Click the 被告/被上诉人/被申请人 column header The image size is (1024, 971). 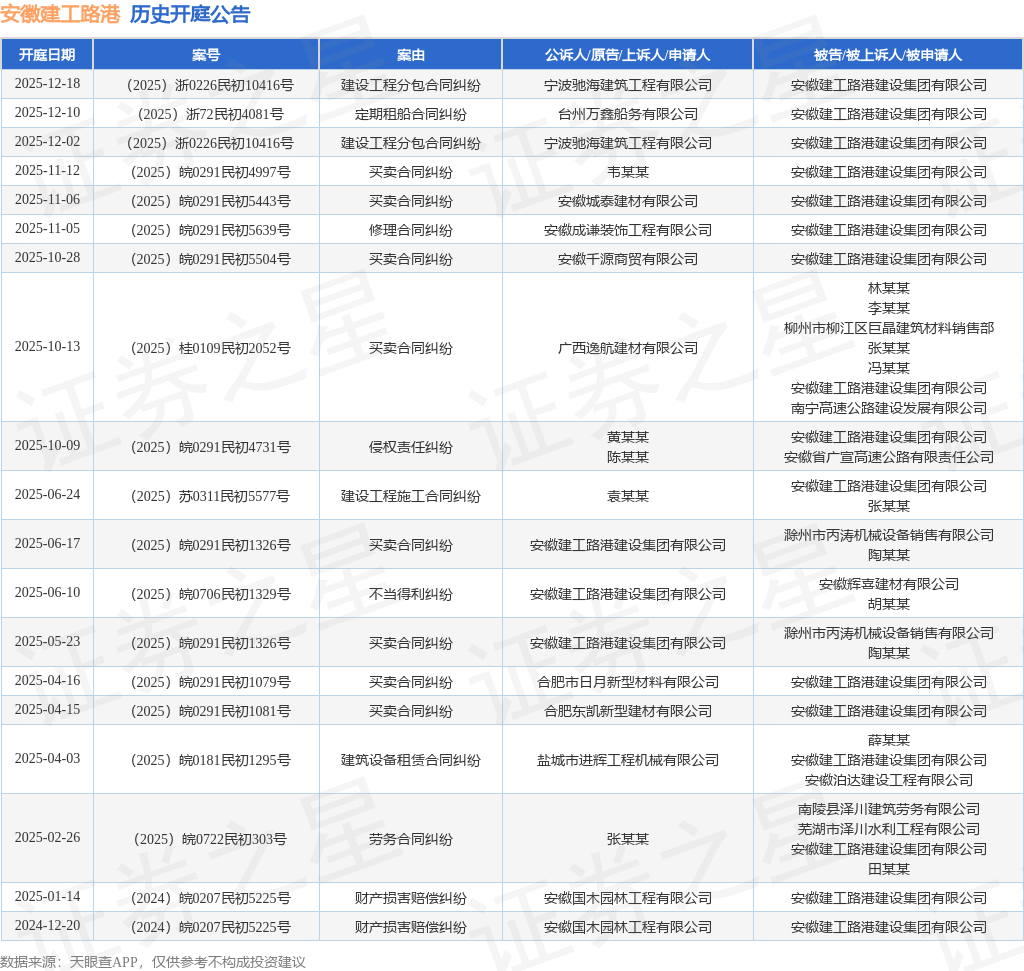(x=888, y=55)
